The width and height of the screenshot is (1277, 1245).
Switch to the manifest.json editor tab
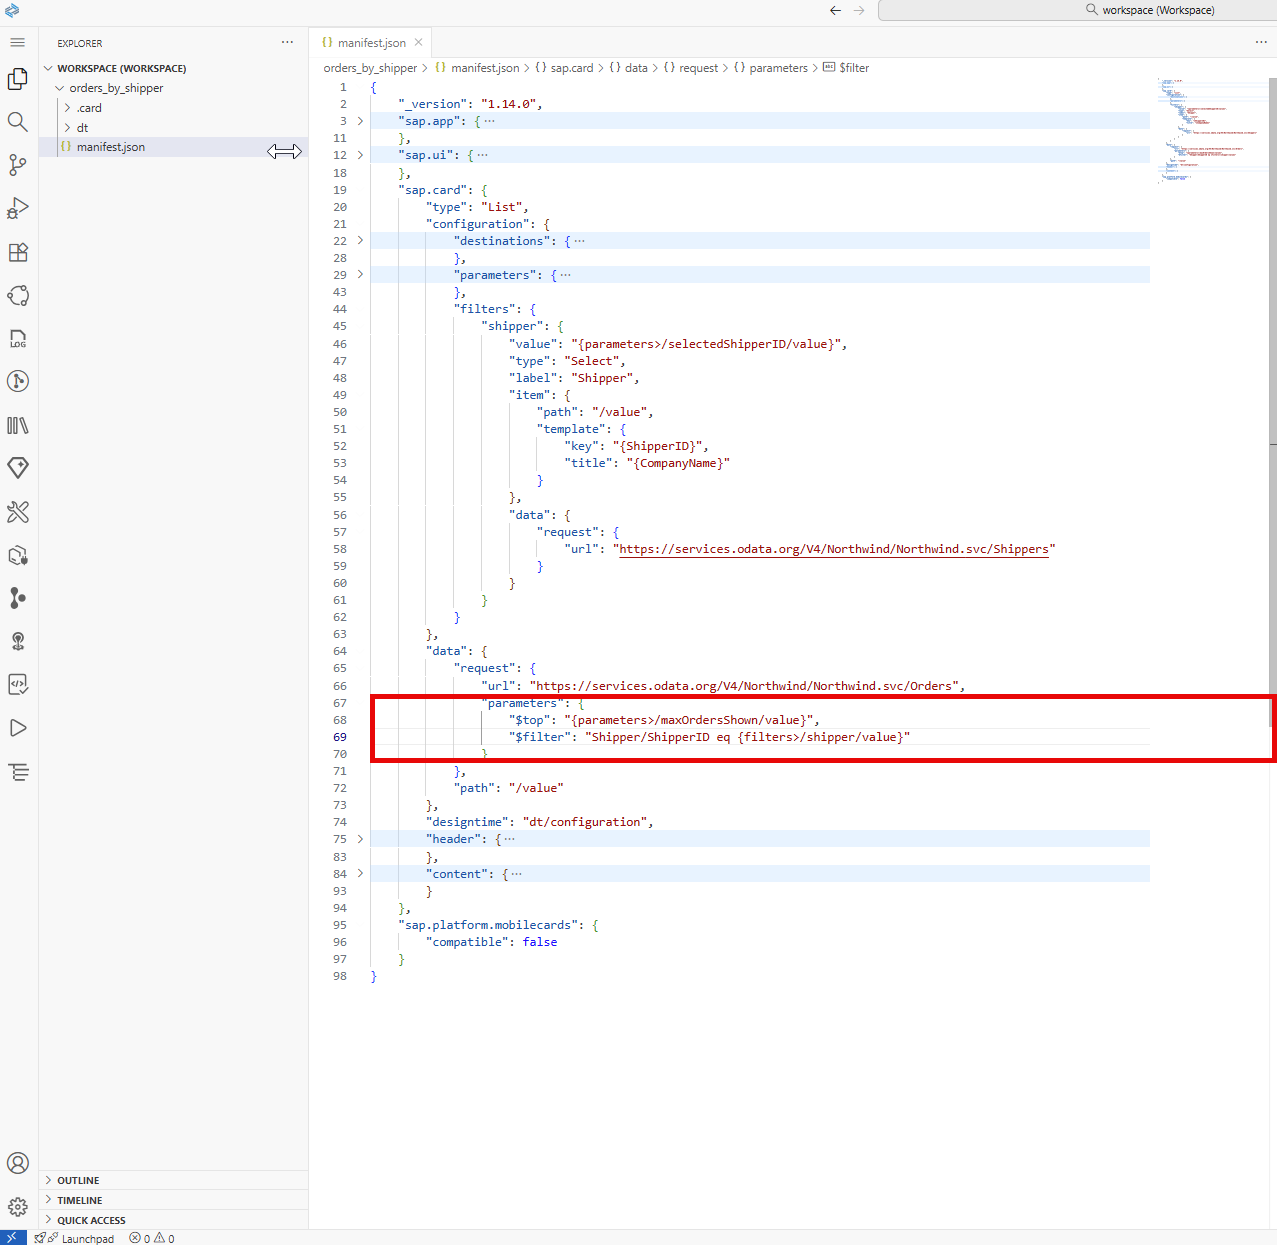tap(372, 42)
